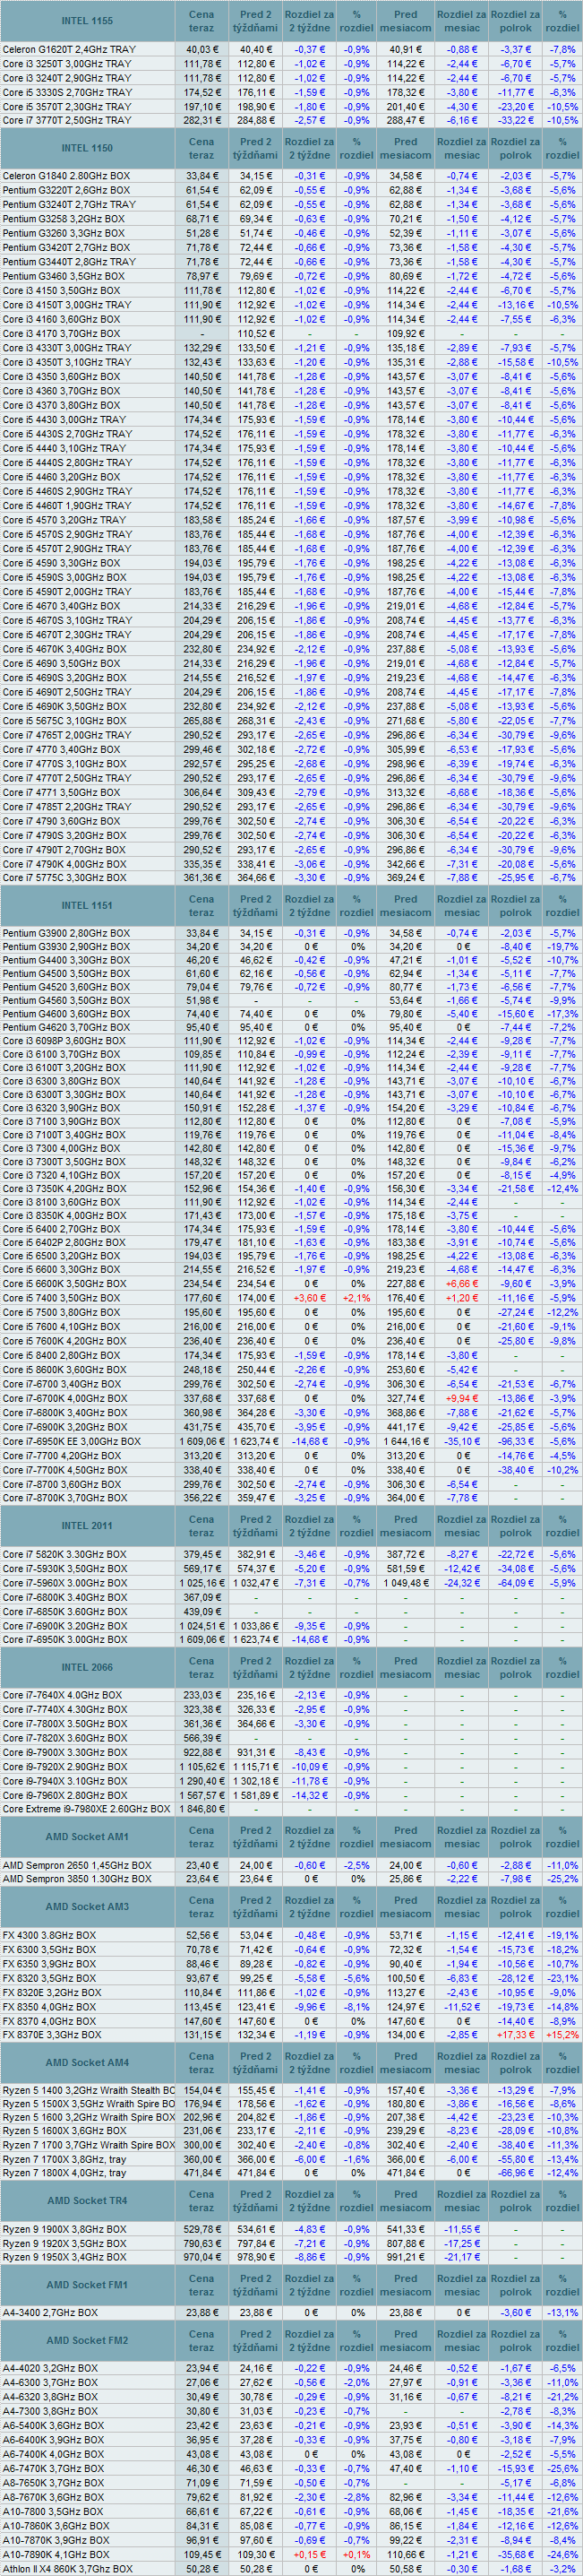Click Pred 2 týždňami header in INTEL 2066 section
The width and height of the screenshot is (583, 2576).
255,1667
